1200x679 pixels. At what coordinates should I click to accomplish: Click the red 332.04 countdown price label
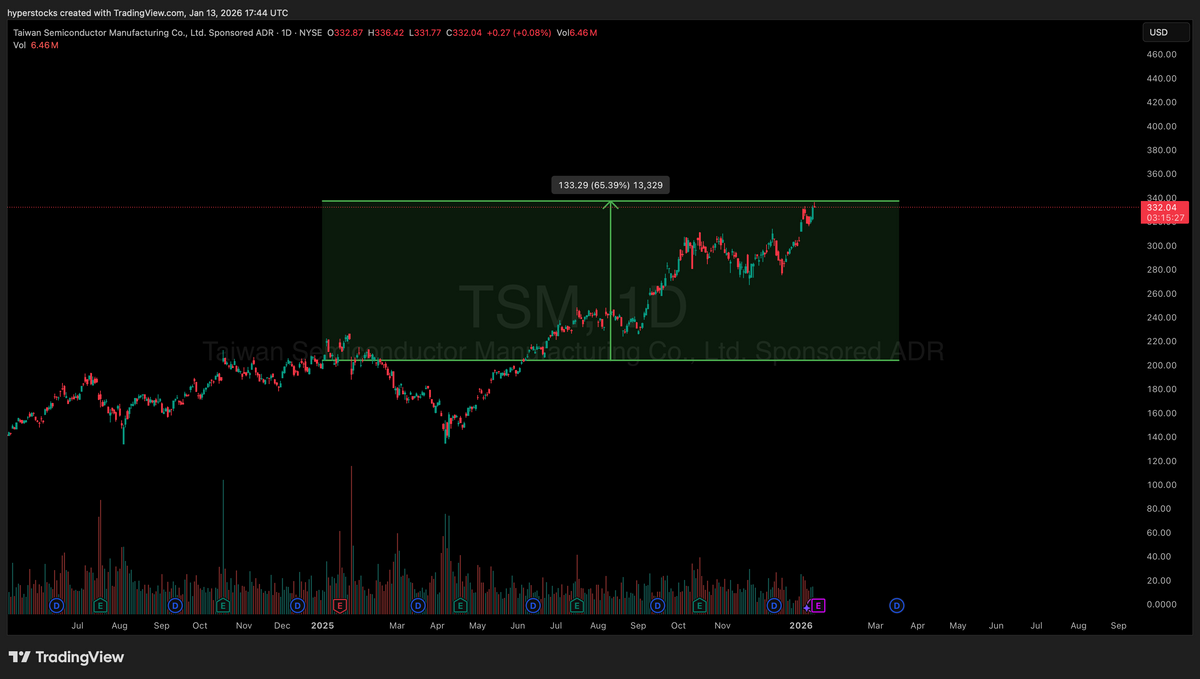point(1163,212)
